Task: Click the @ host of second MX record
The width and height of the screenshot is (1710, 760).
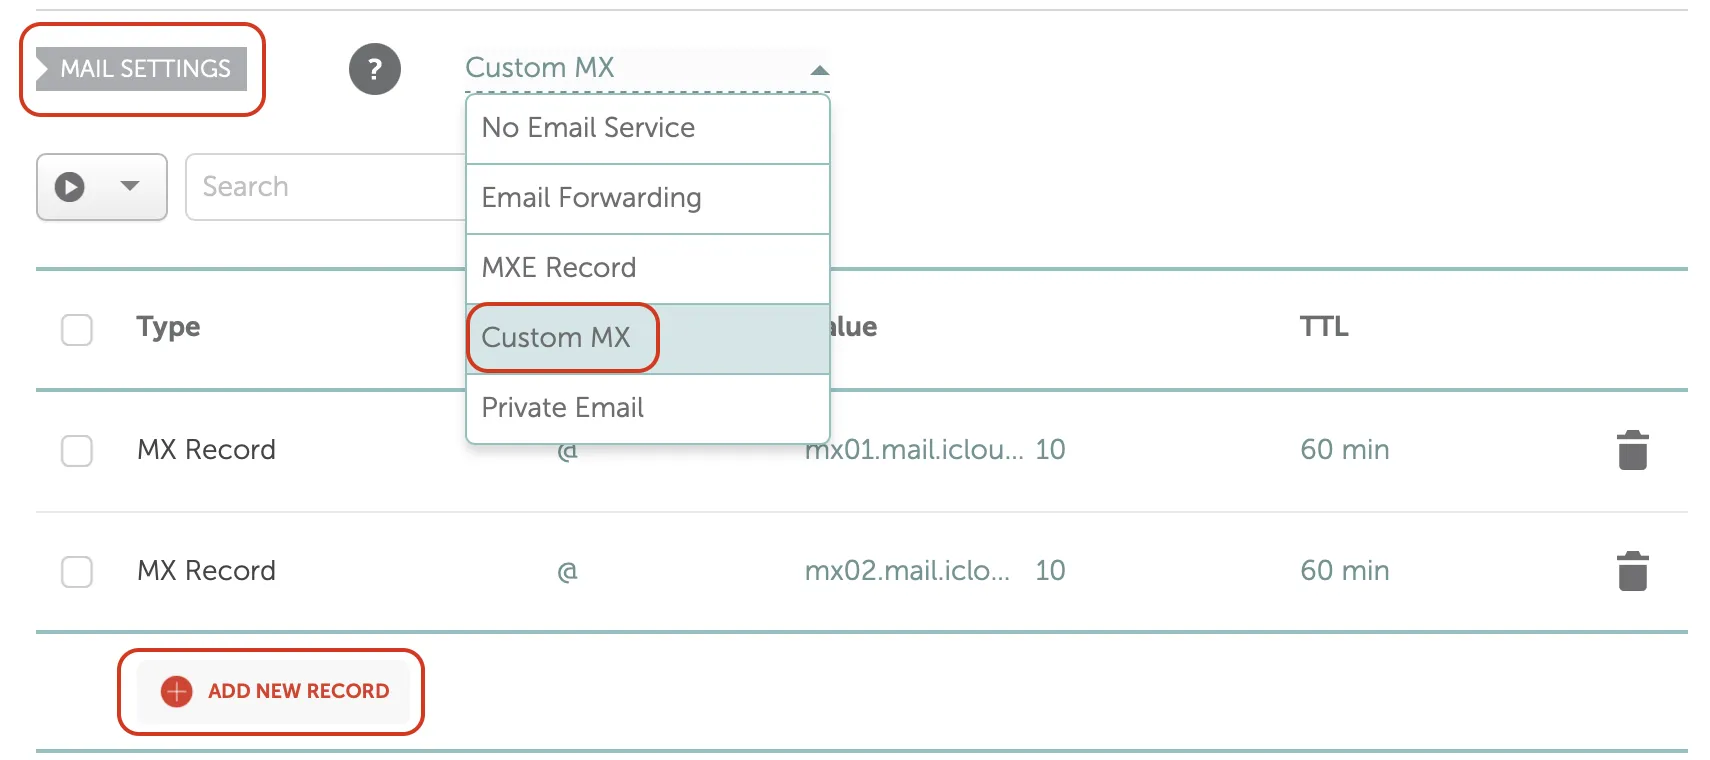Action: 567,571
